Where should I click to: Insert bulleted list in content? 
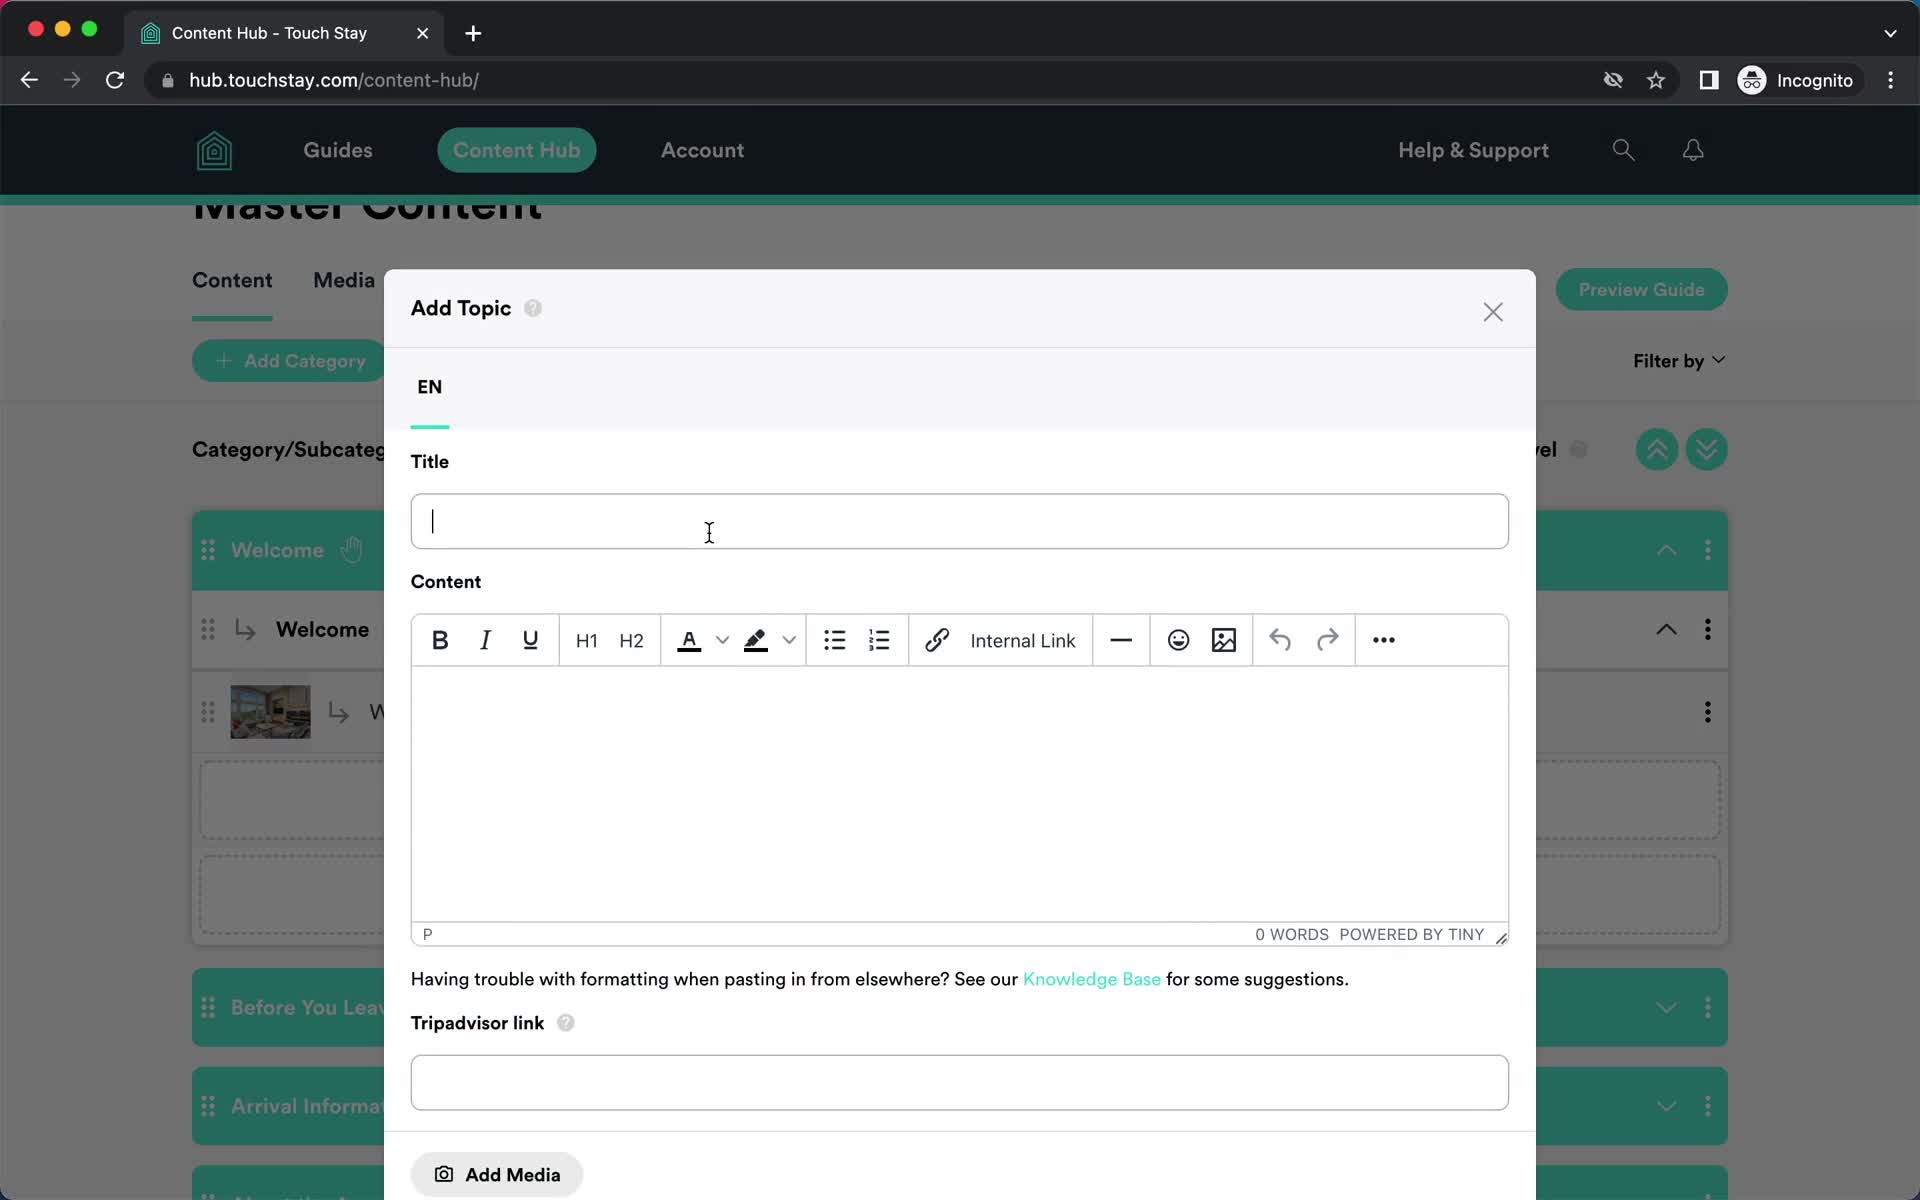tap(835, 639)
